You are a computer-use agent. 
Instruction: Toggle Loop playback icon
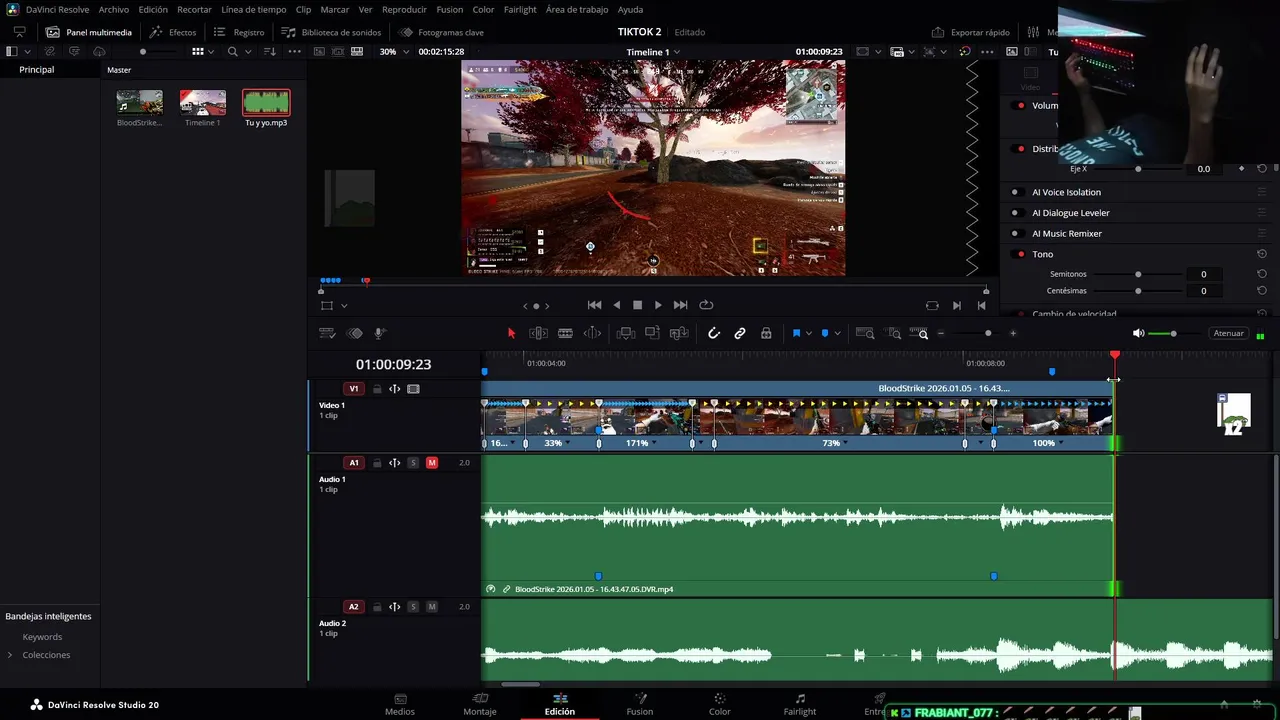tap(706, 305)
